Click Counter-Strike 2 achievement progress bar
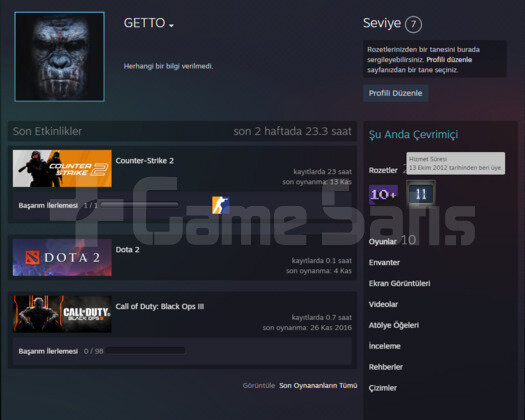Viewport: 525px width, 420px height. [140, 205]
